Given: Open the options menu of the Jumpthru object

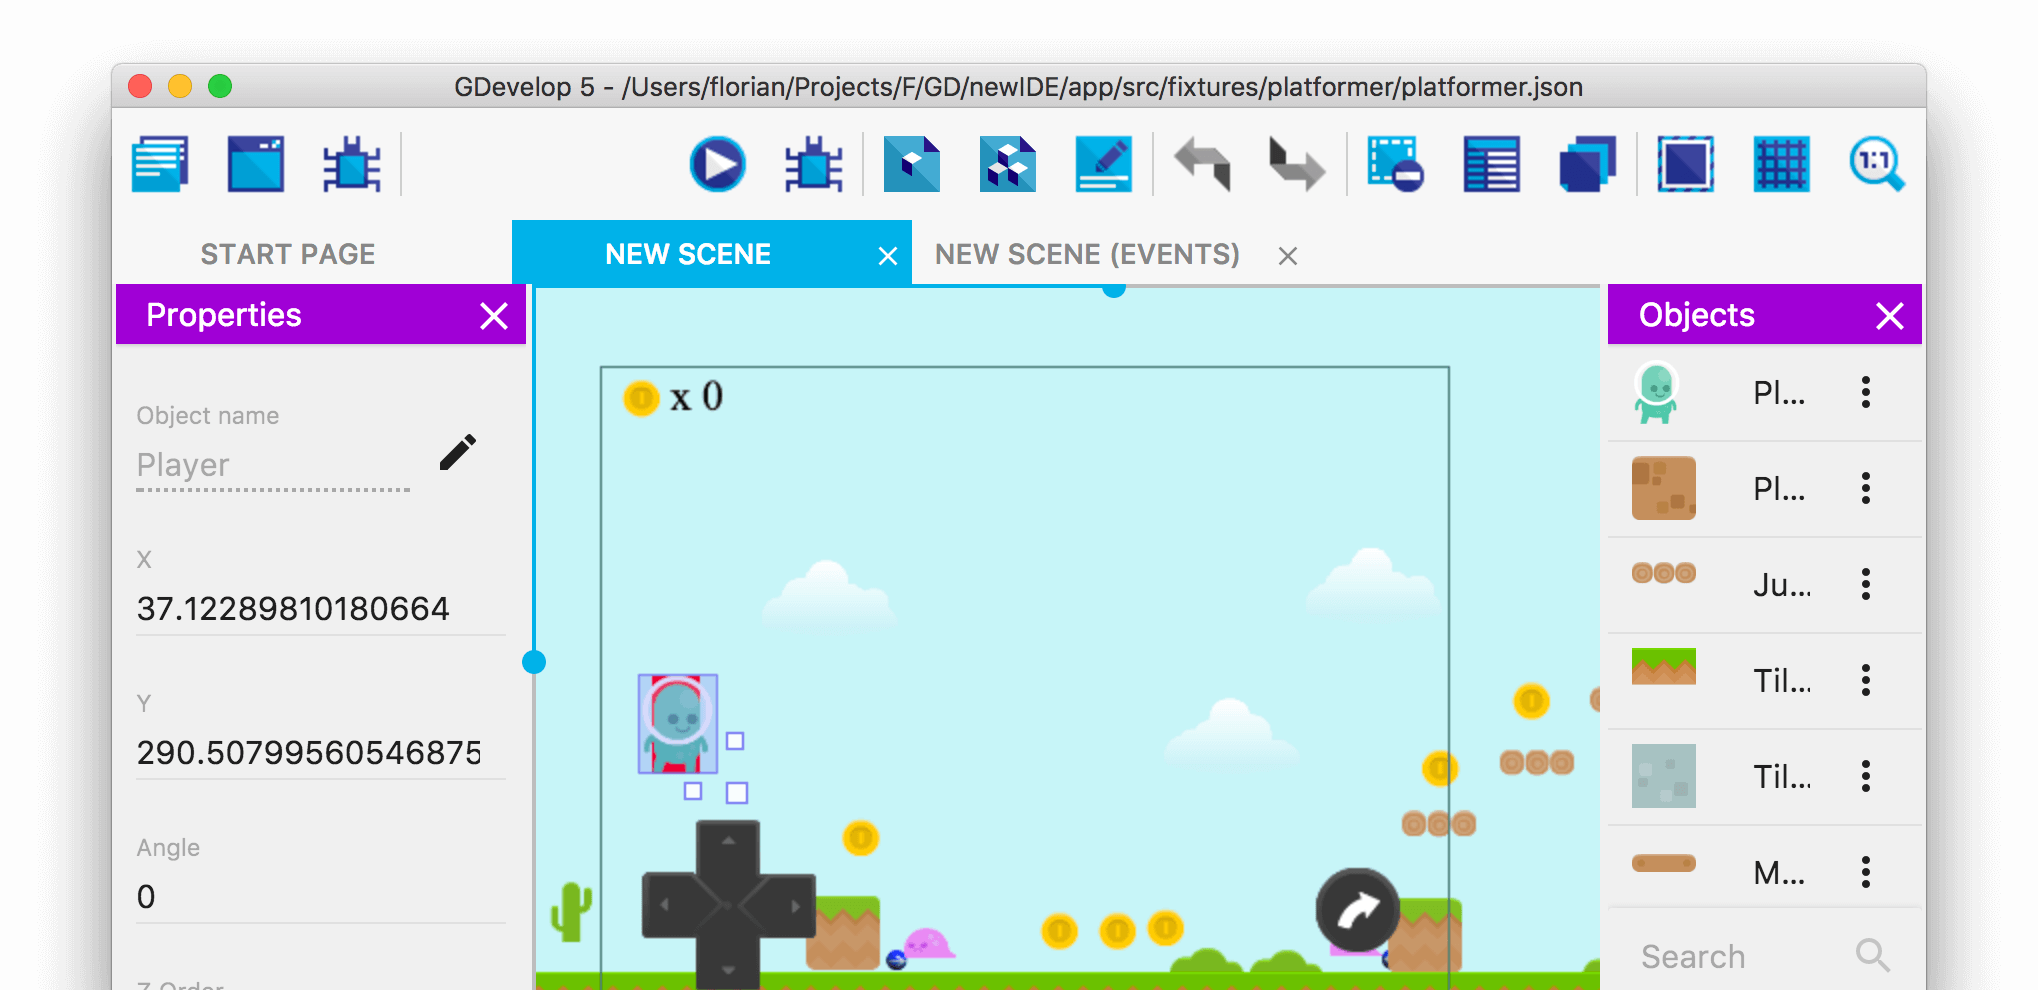Looking at the screenshot, I should click(x=1865, y=585).
